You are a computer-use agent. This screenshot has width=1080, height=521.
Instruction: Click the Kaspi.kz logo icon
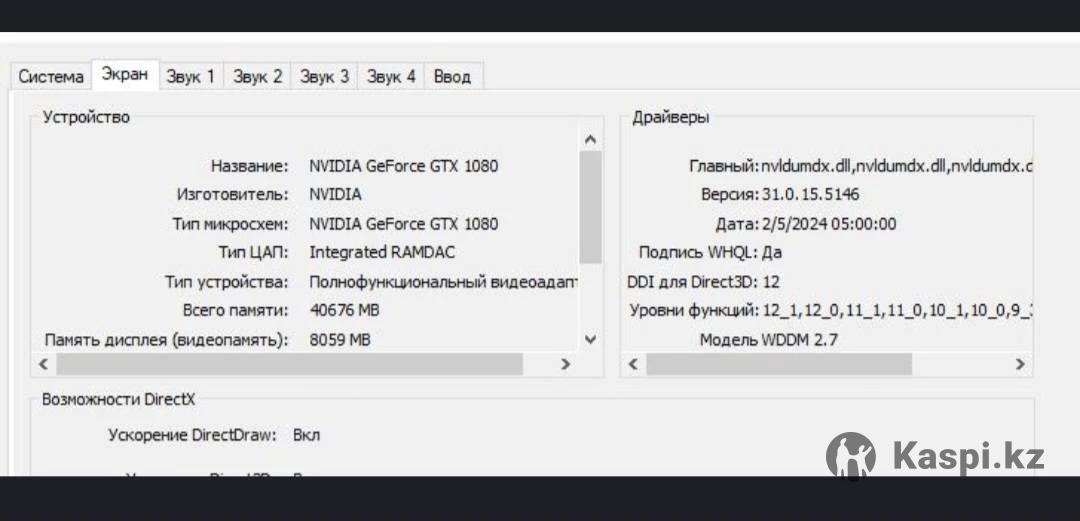850,457
